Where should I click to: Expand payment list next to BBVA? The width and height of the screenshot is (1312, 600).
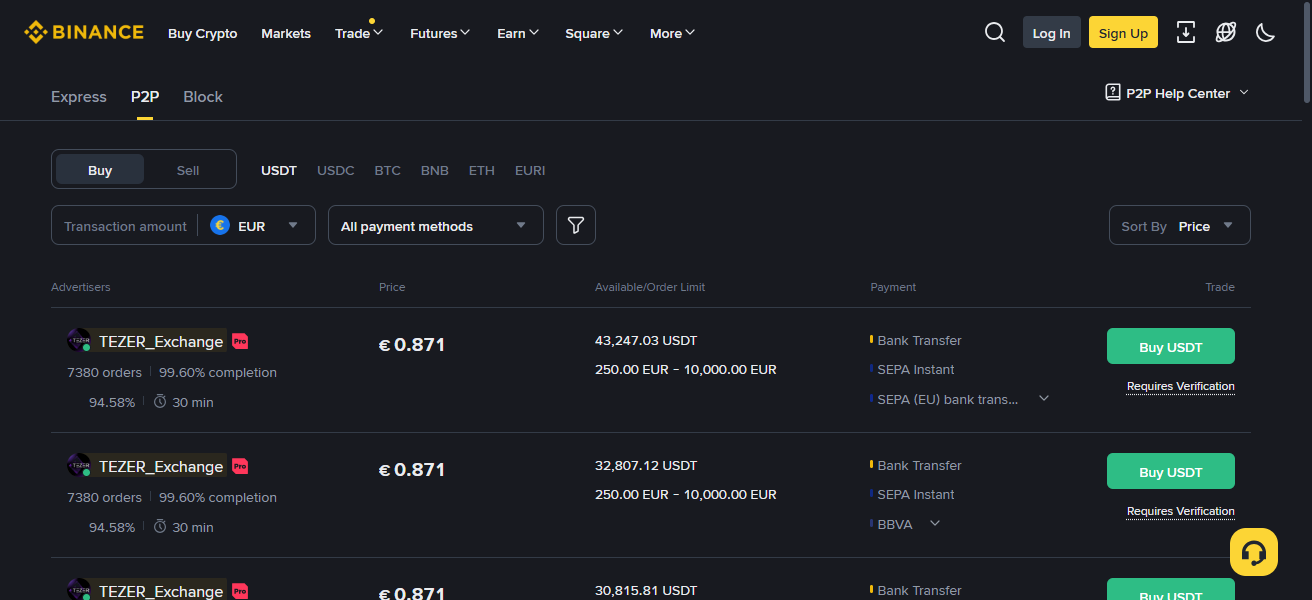point(935,524)
